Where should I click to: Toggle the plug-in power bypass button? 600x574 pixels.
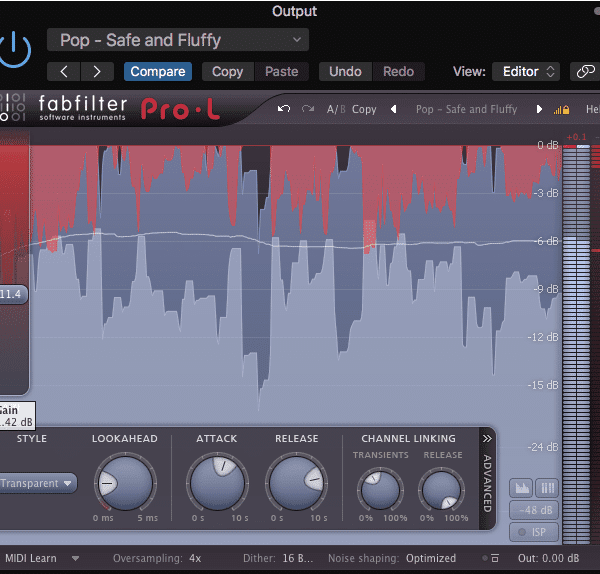point(14,50)
